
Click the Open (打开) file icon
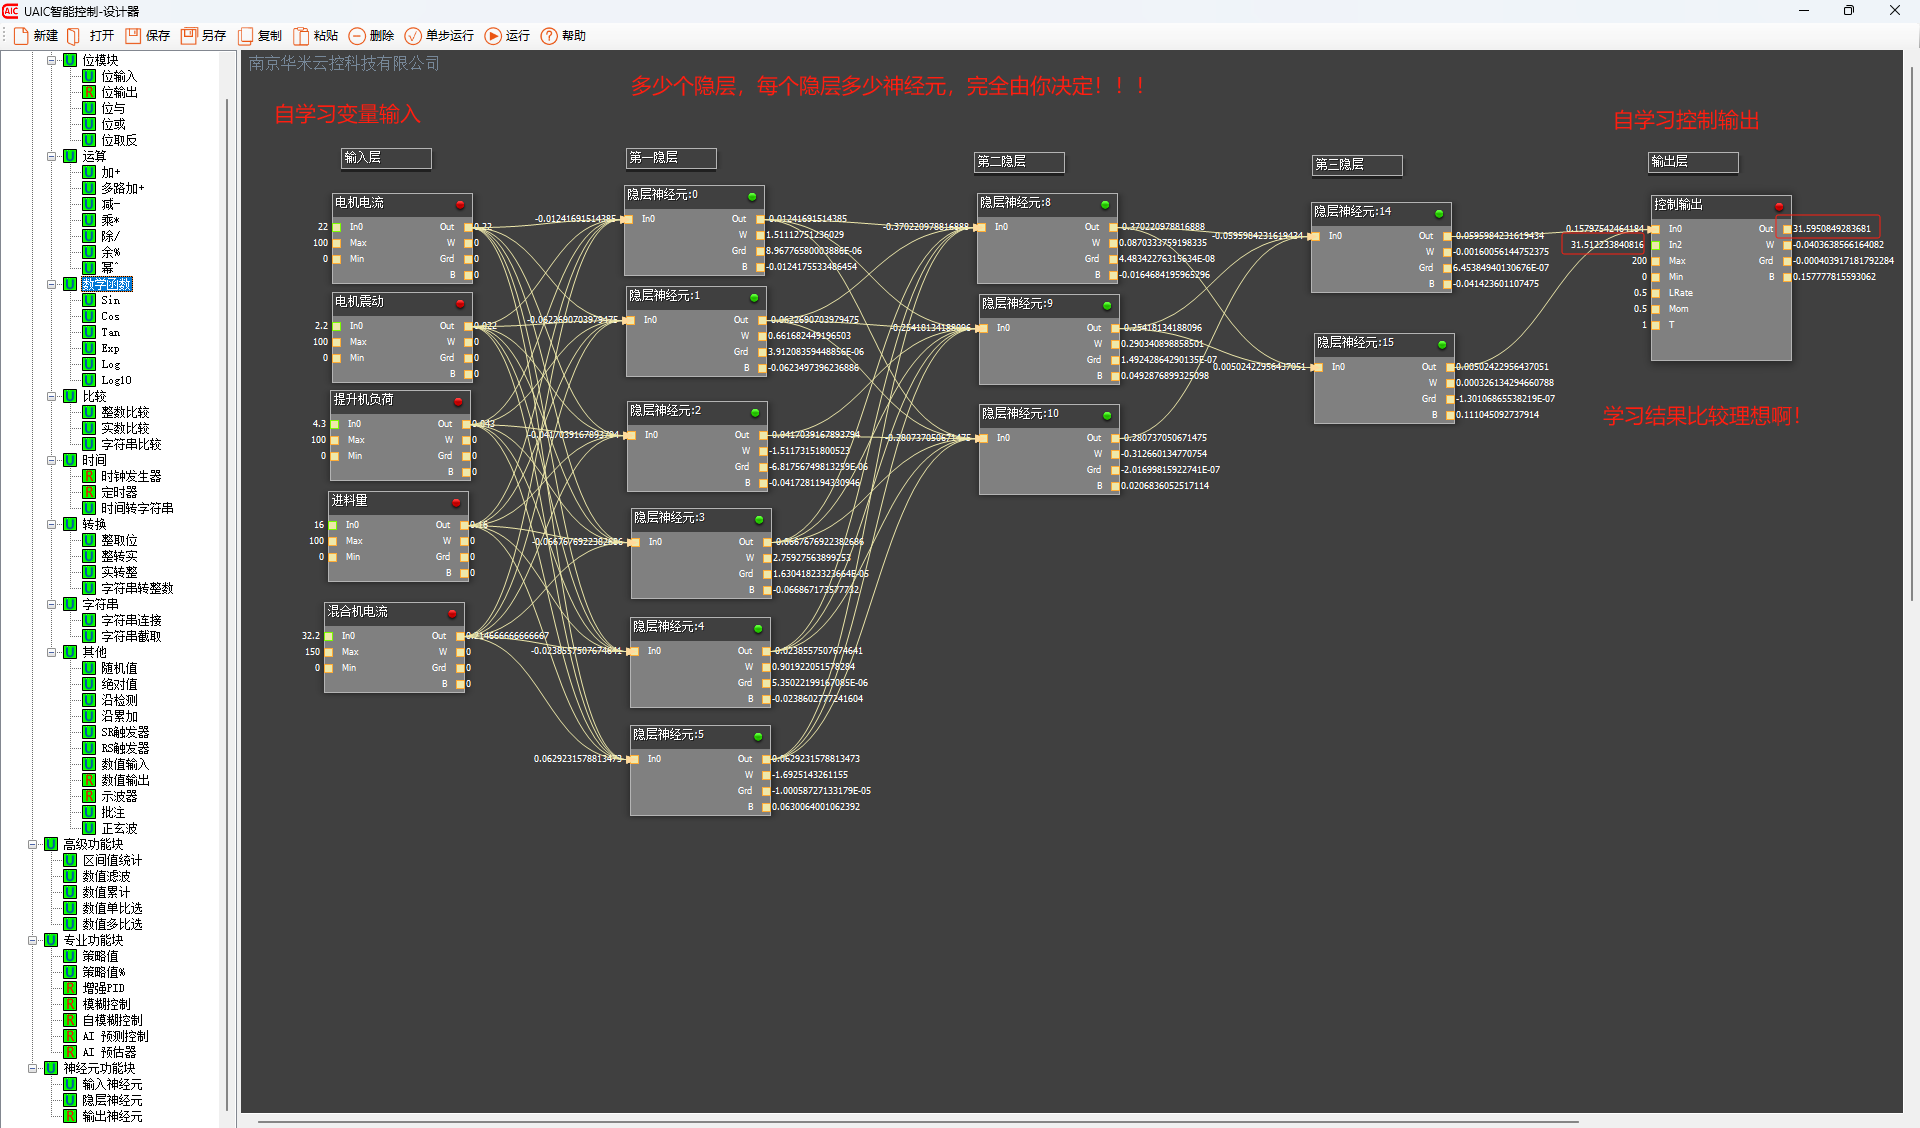73,36
